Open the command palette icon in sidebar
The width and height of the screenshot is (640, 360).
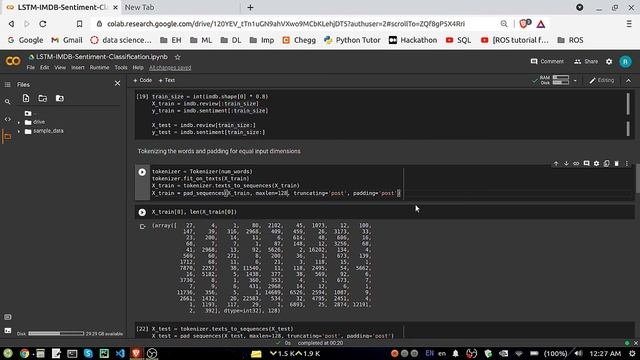(x=7, y=317)
